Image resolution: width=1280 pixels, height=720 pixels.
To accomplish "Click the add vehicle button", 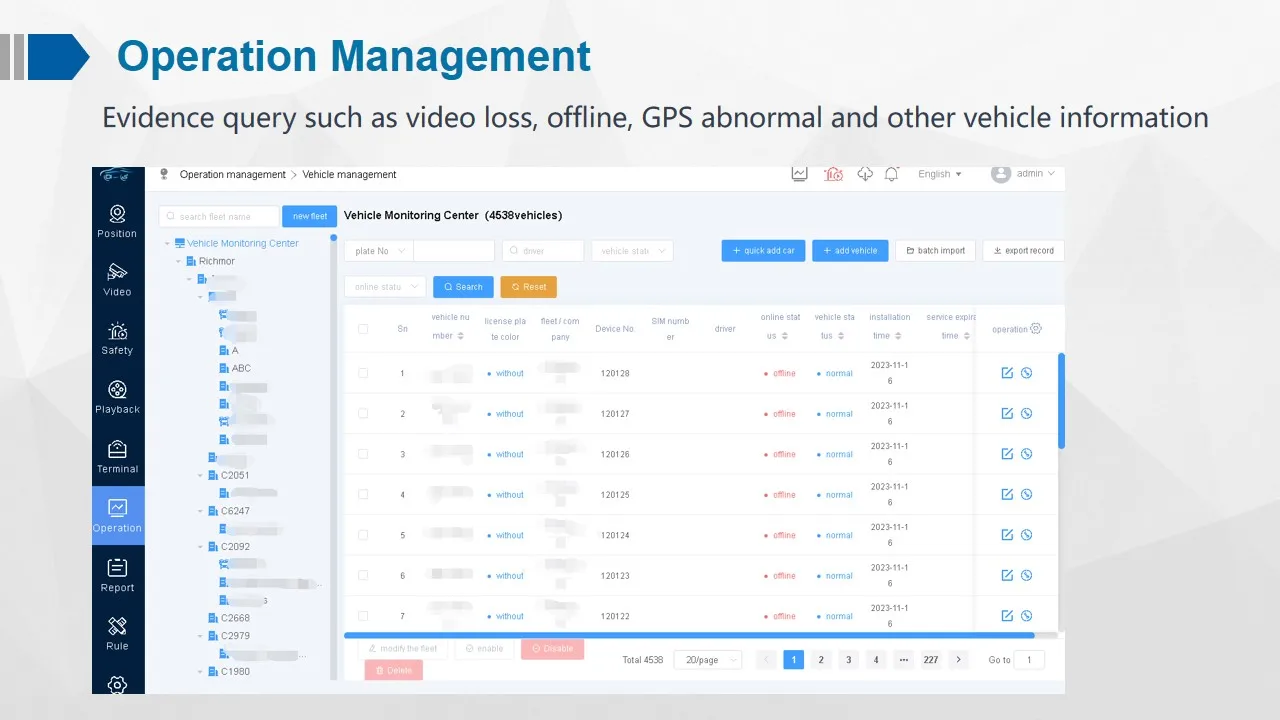I will [850, 251].
